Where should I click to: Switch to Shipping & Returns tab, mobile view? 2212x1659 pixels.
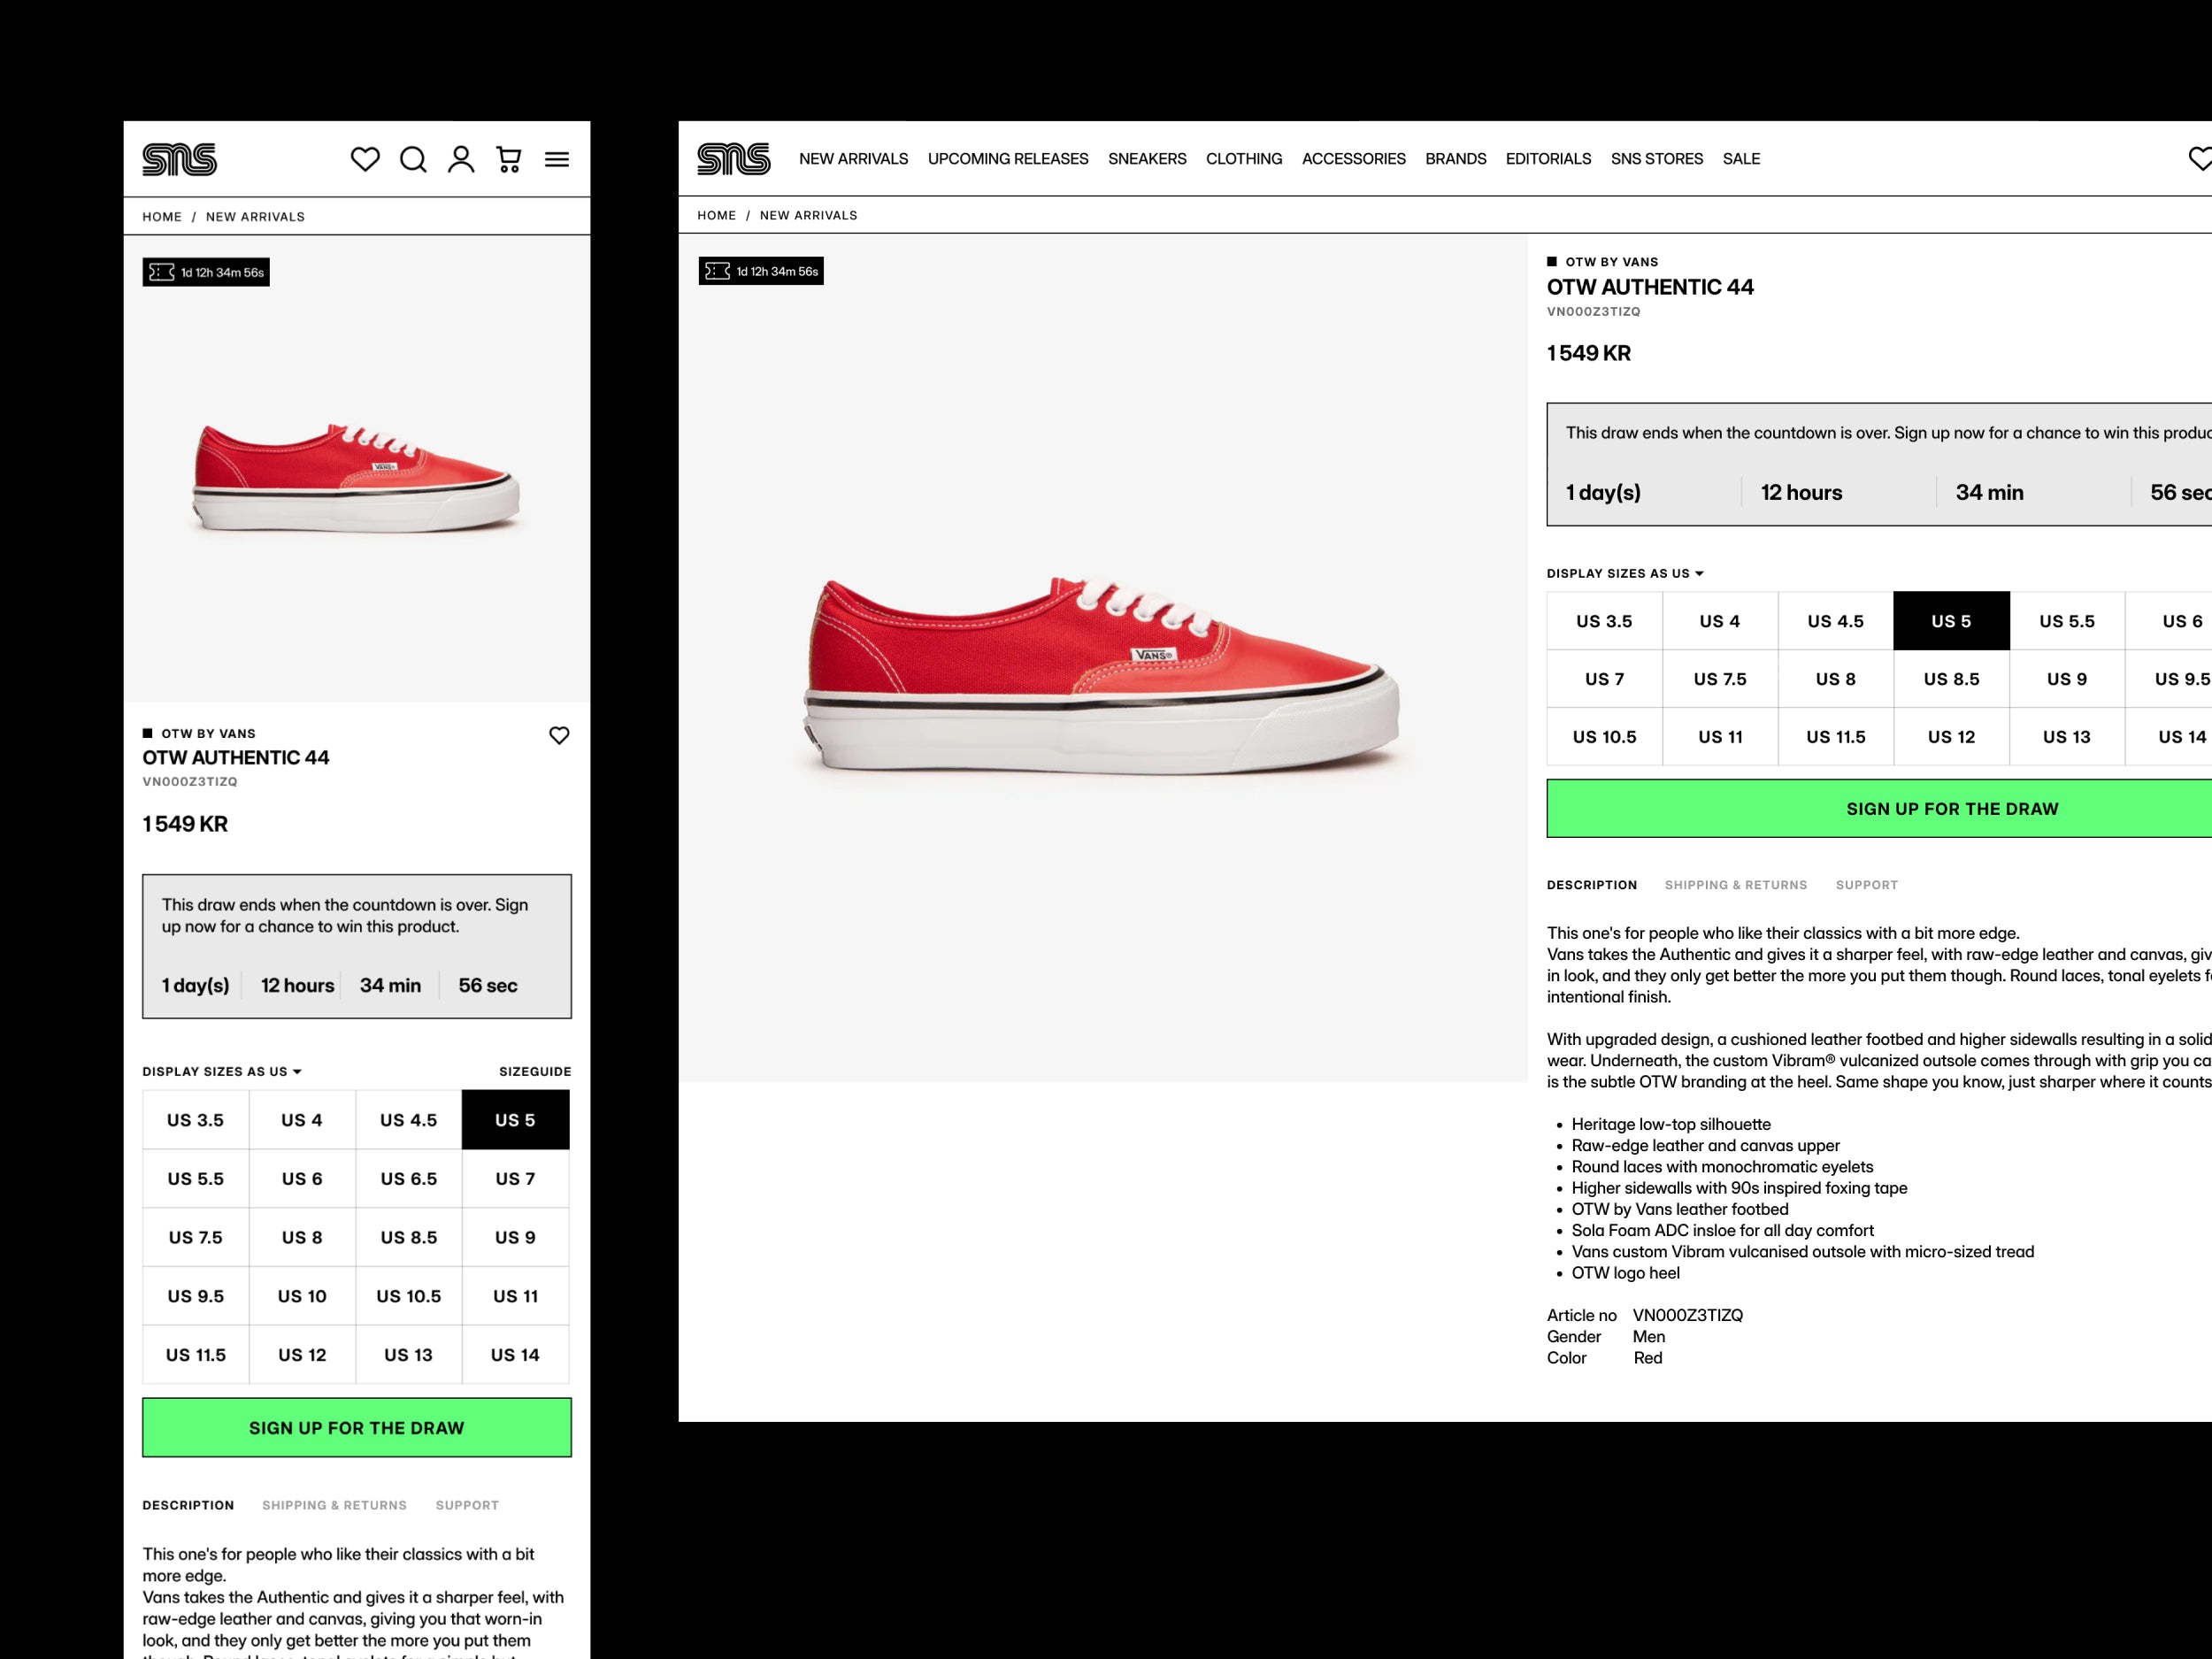click(x=334, y=1505)
